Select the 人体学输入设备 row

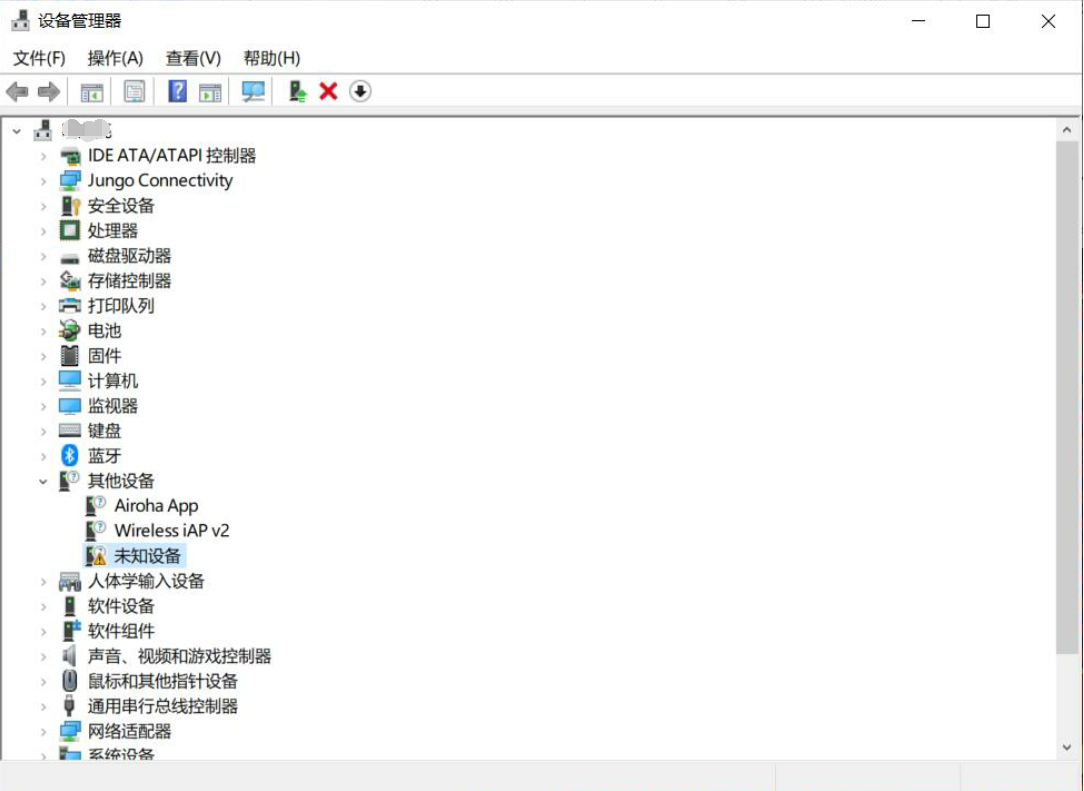tap(146, 581)
